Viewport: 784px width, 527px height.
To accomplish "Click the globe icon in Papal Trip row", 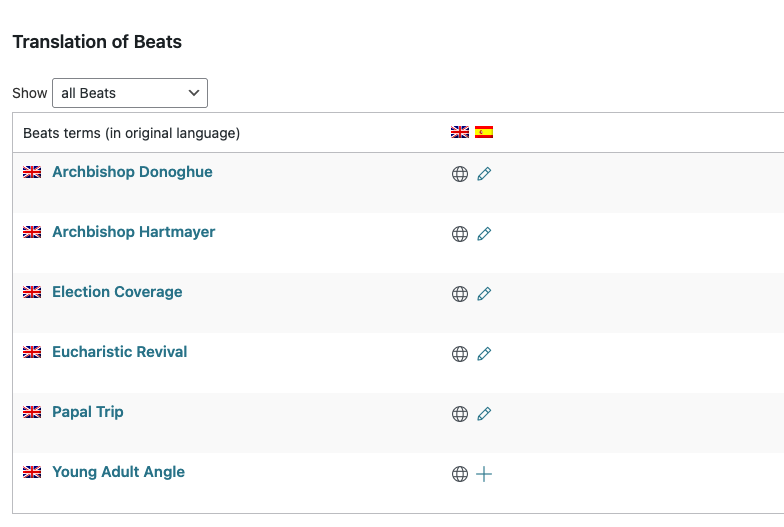I will pos(460,414).
